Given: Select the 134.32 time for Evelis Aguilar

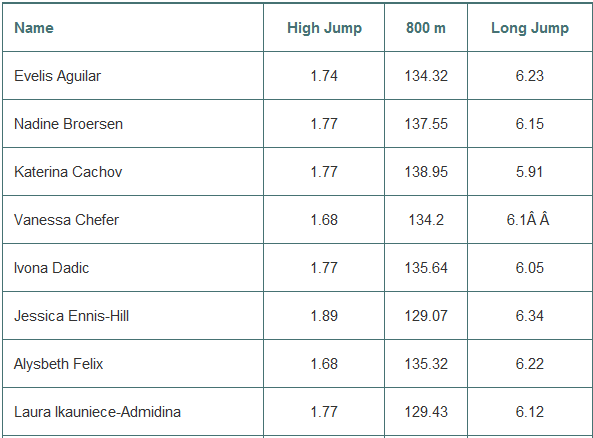Looking at the screenshot, I should pos(426,76).
